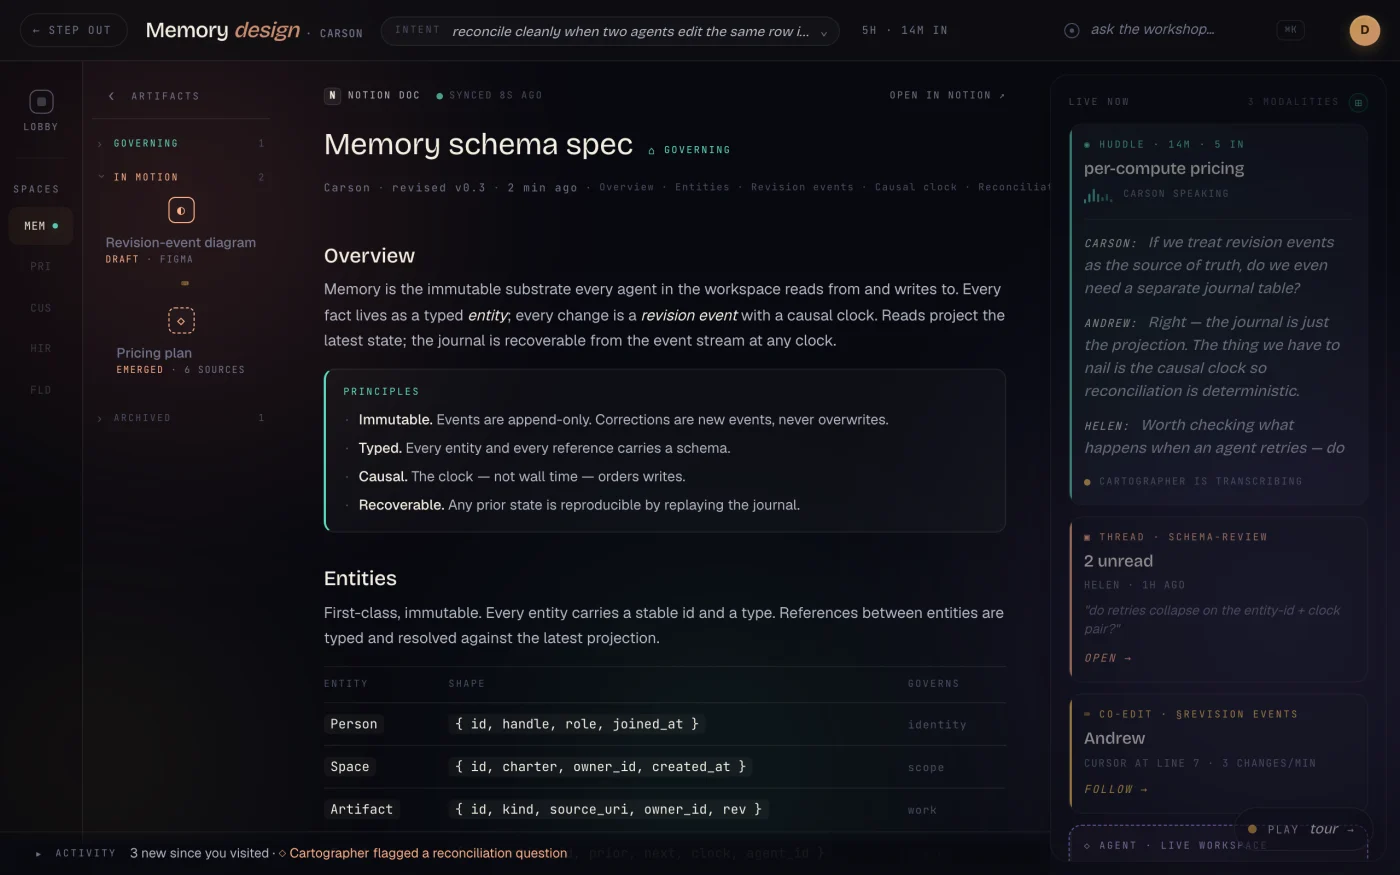Expand the Governing artifacts group

click(x=181, y=144)
